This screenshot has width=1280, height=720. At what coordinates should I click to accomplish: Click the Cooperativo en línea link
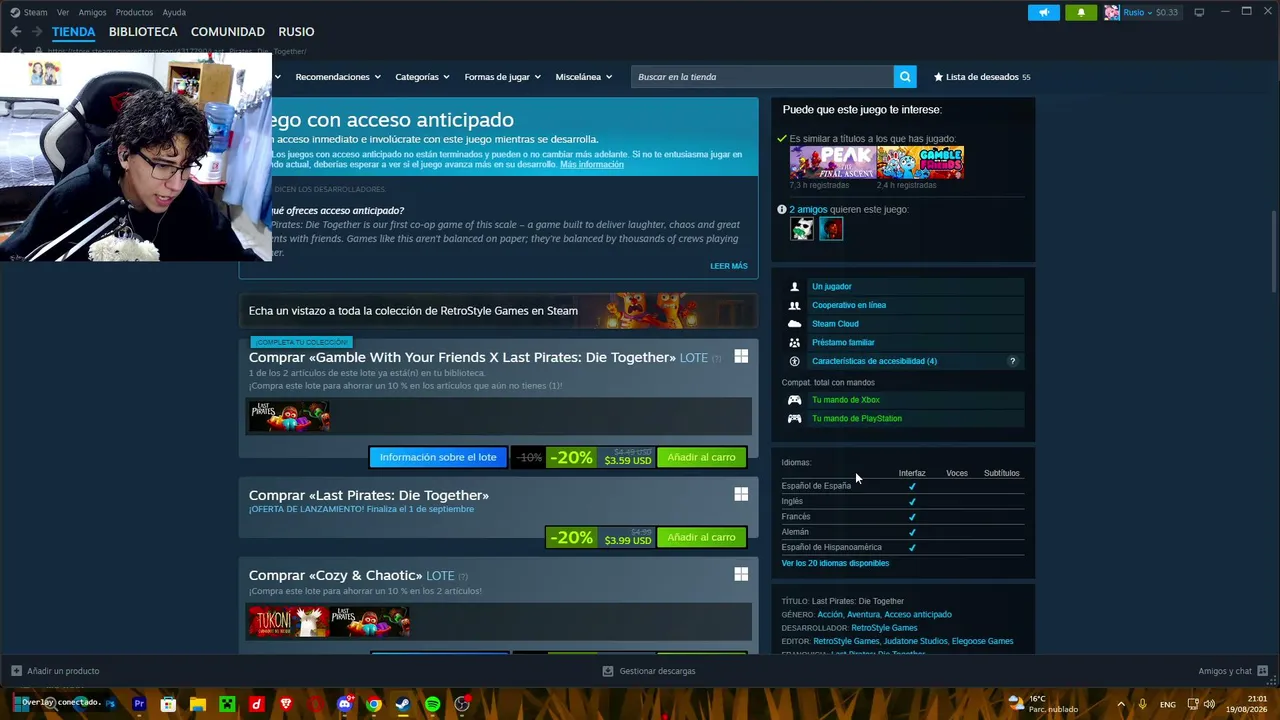click(849, 305)
